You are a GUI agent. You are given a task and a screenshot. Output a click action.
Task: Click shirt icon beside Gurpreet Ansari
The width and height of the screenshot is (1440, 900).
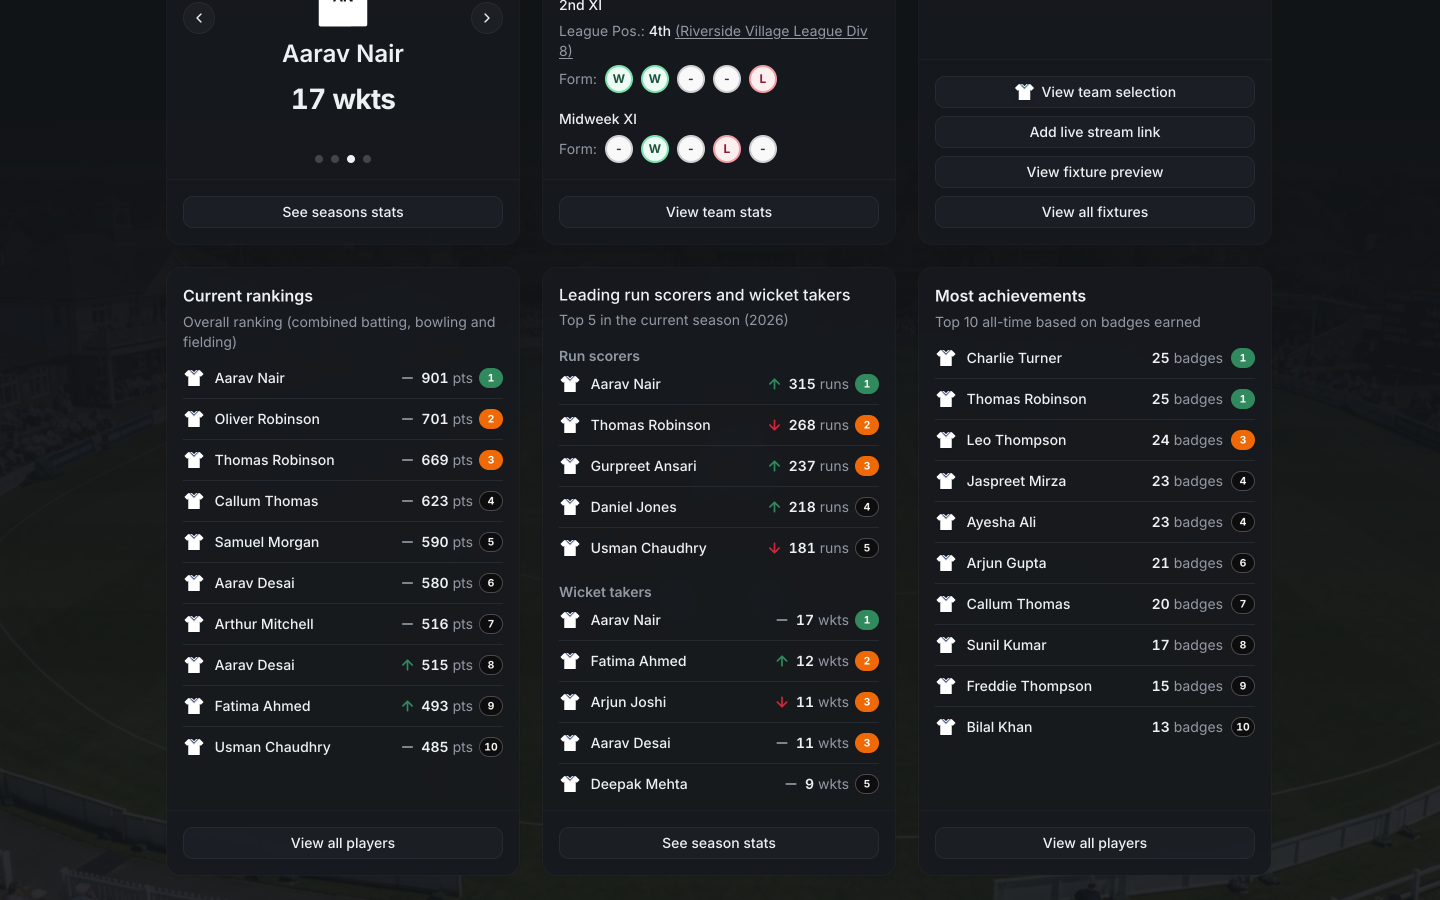pyautogui.click(x=570, y=466)
